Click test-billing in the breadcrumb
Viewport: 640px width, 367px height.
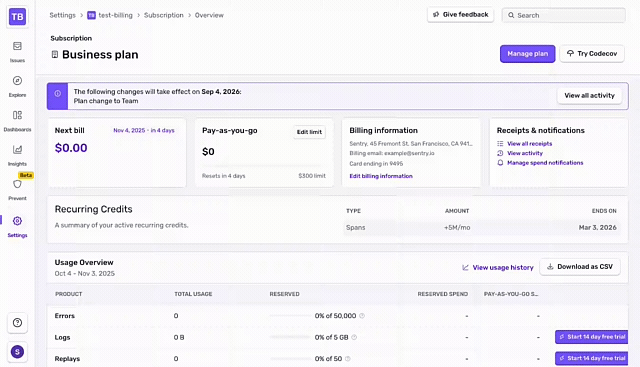tap(116, 15)
